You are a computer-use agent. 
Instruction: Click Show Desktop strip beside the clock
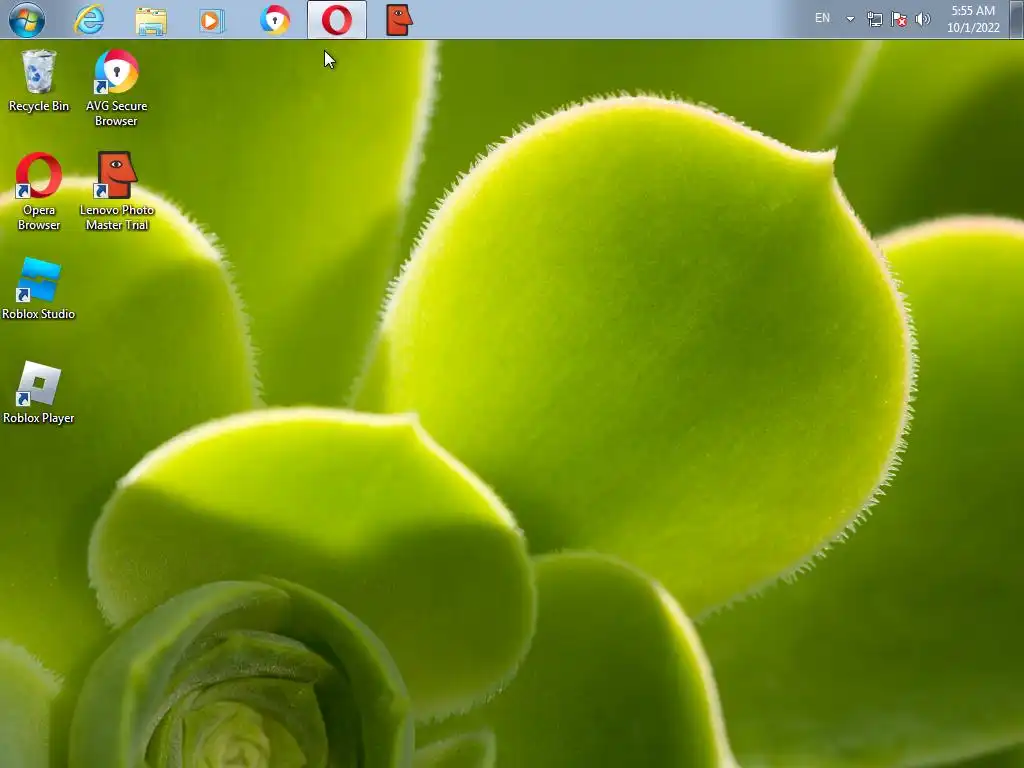tap(1017, 19)
